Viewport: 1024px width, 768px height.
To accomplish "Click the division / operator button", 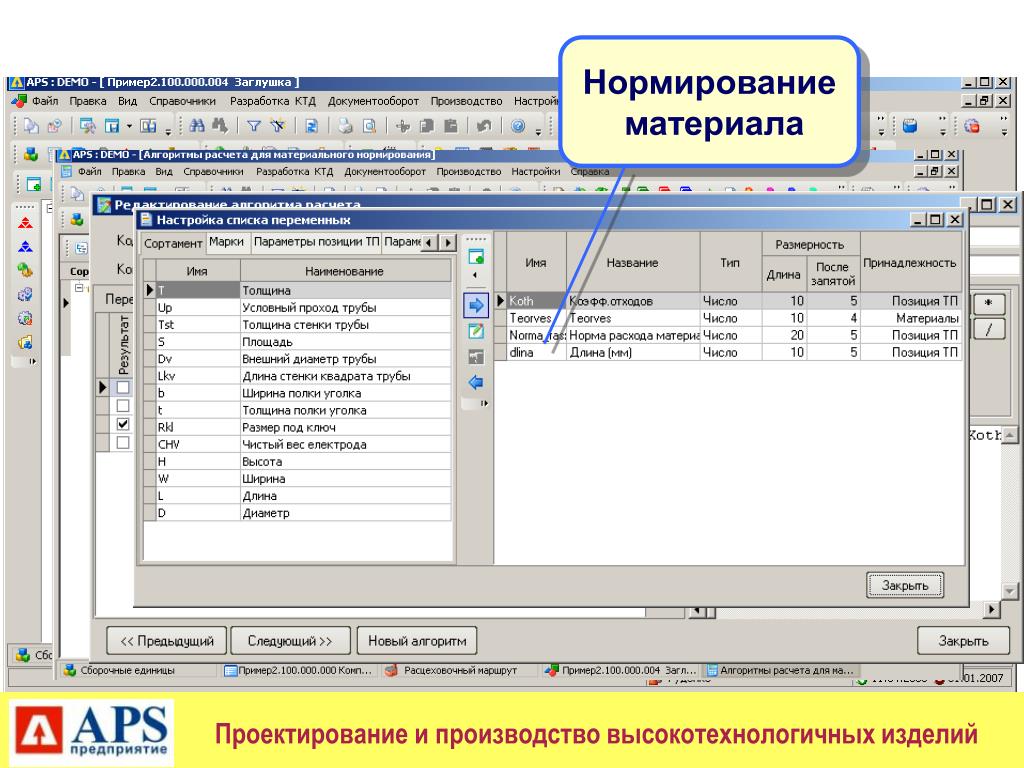I will click(989, 330).
